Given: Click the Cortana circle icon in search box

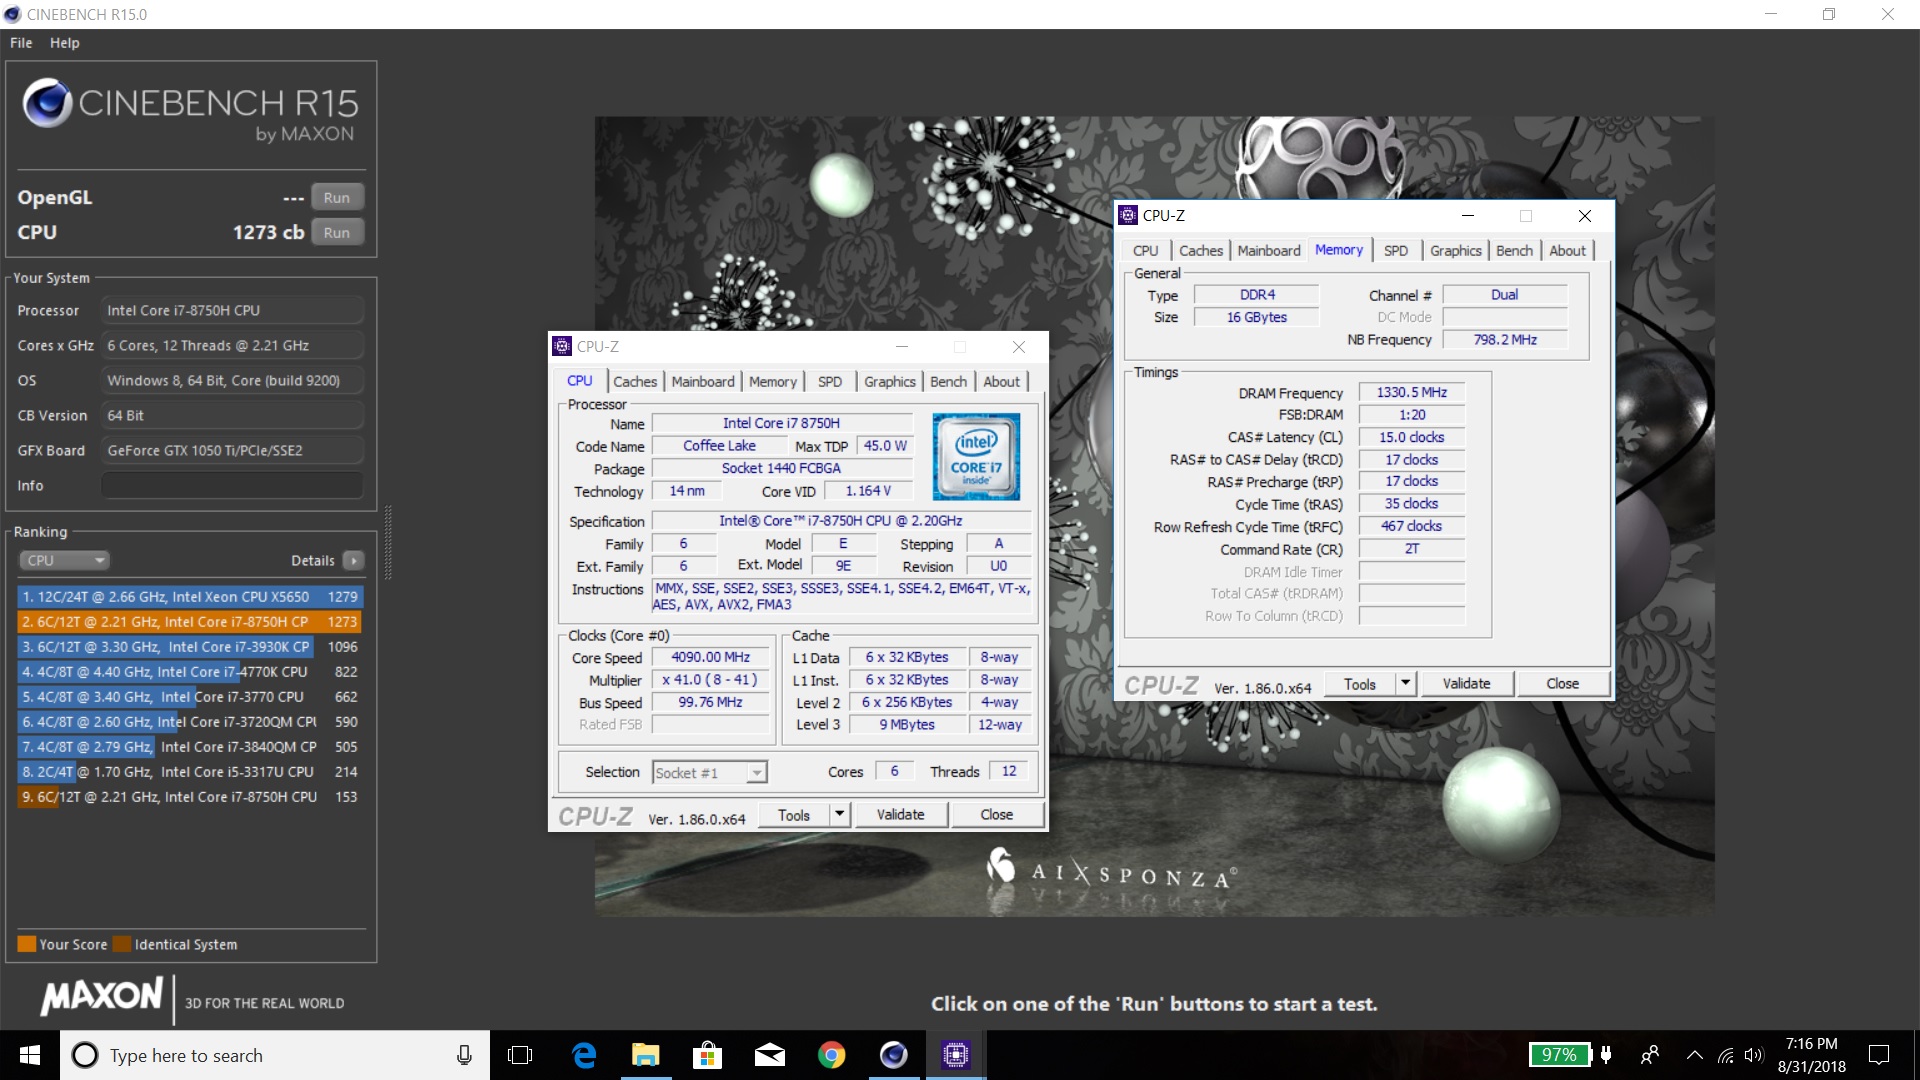Looking at the screenshot, I should (86, 1055).
